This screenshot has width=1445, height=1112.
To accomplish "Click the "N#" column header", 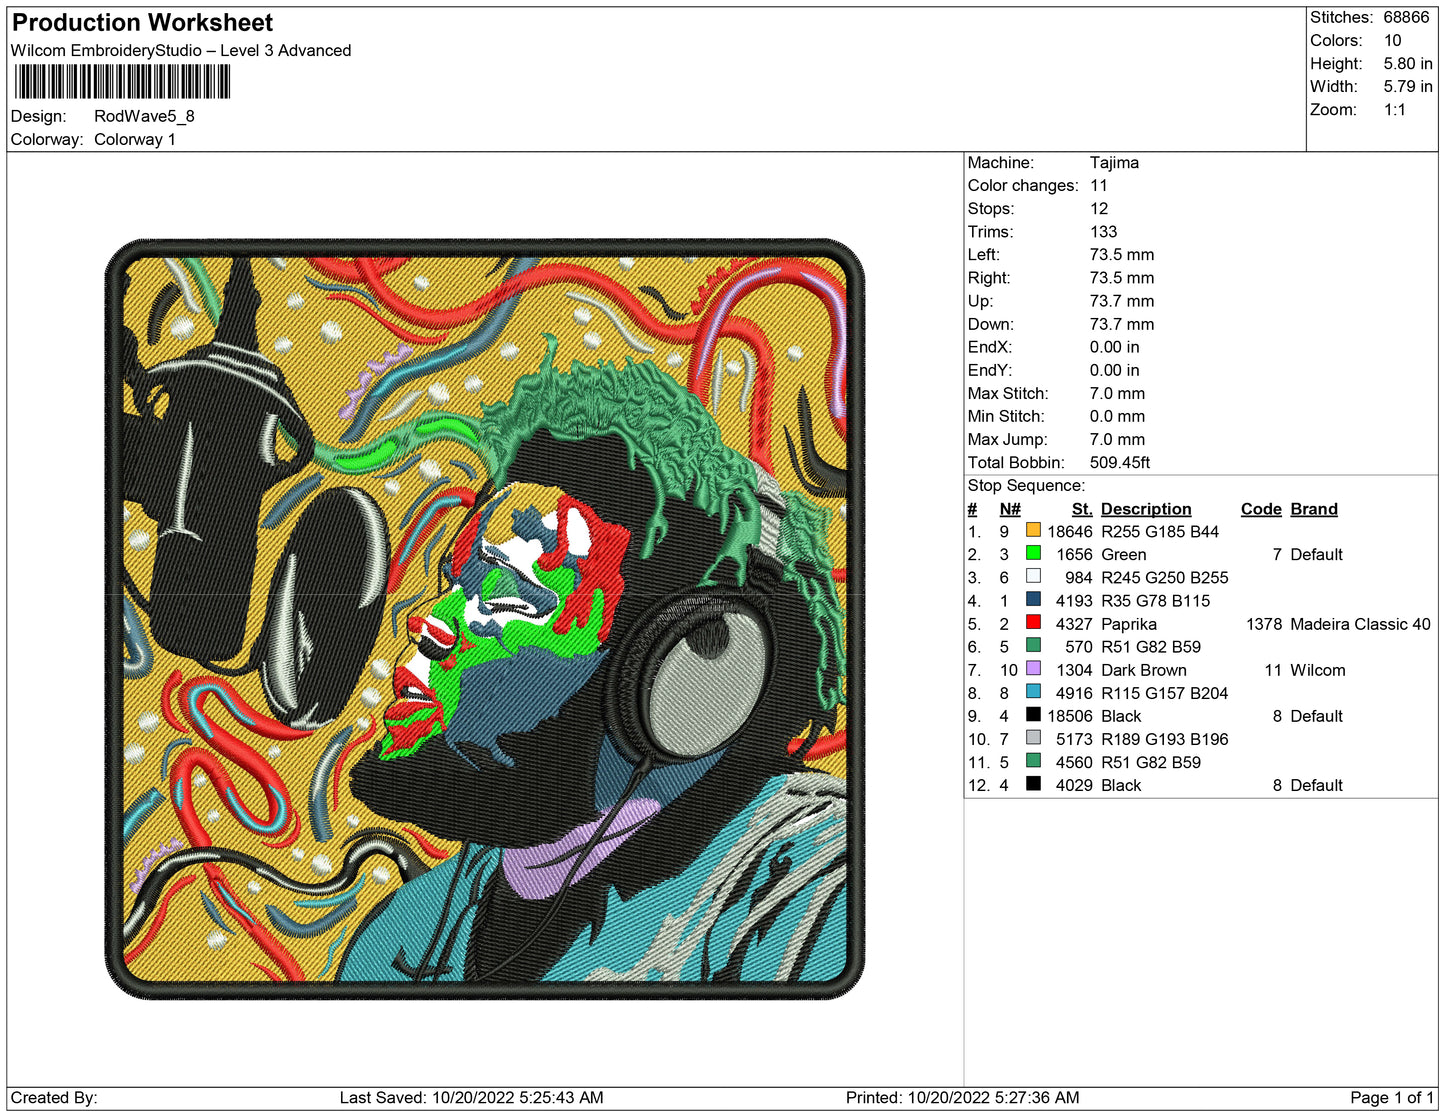I will click(x=1010, y=509).
